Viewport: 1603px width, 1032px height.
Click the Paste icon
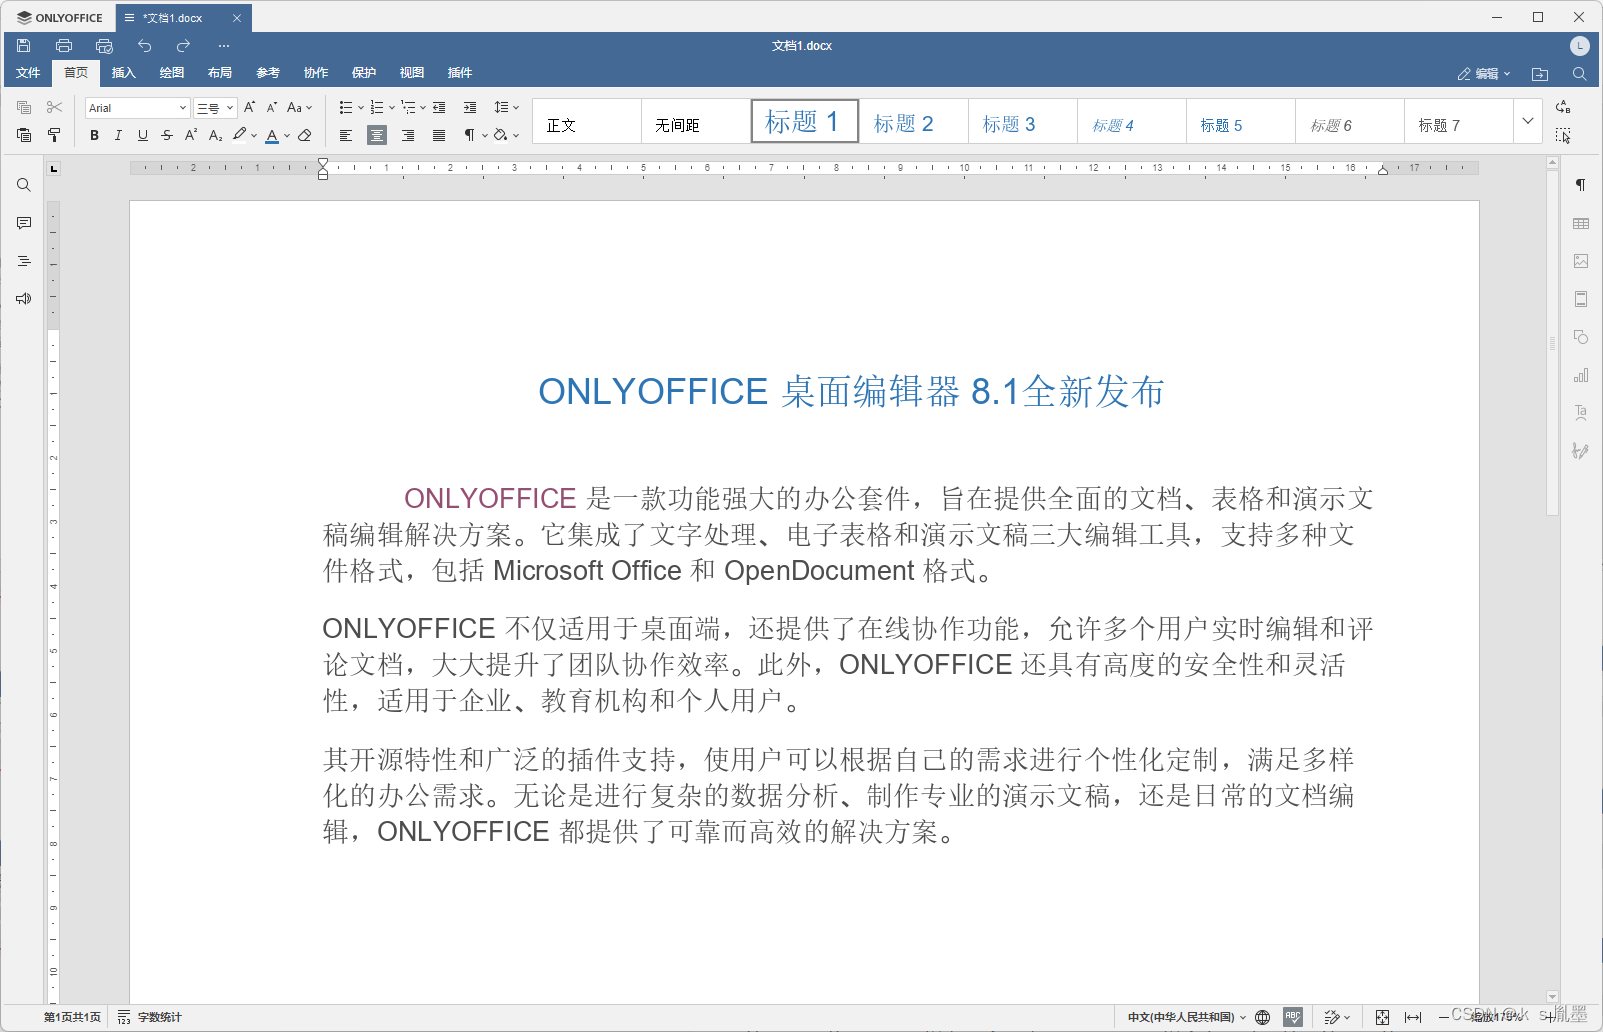24,135
